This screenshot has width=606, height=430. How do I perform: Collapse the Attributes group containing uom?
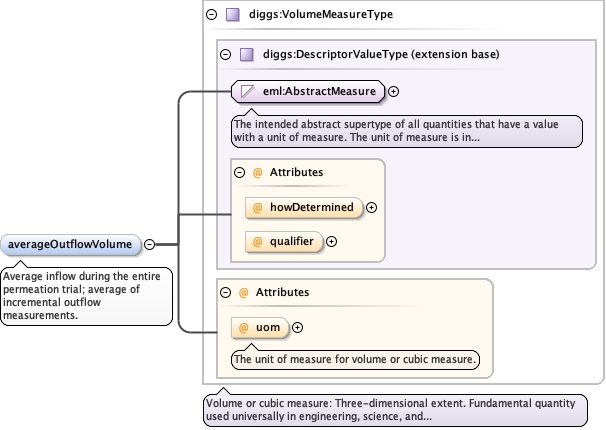[225, 292]
